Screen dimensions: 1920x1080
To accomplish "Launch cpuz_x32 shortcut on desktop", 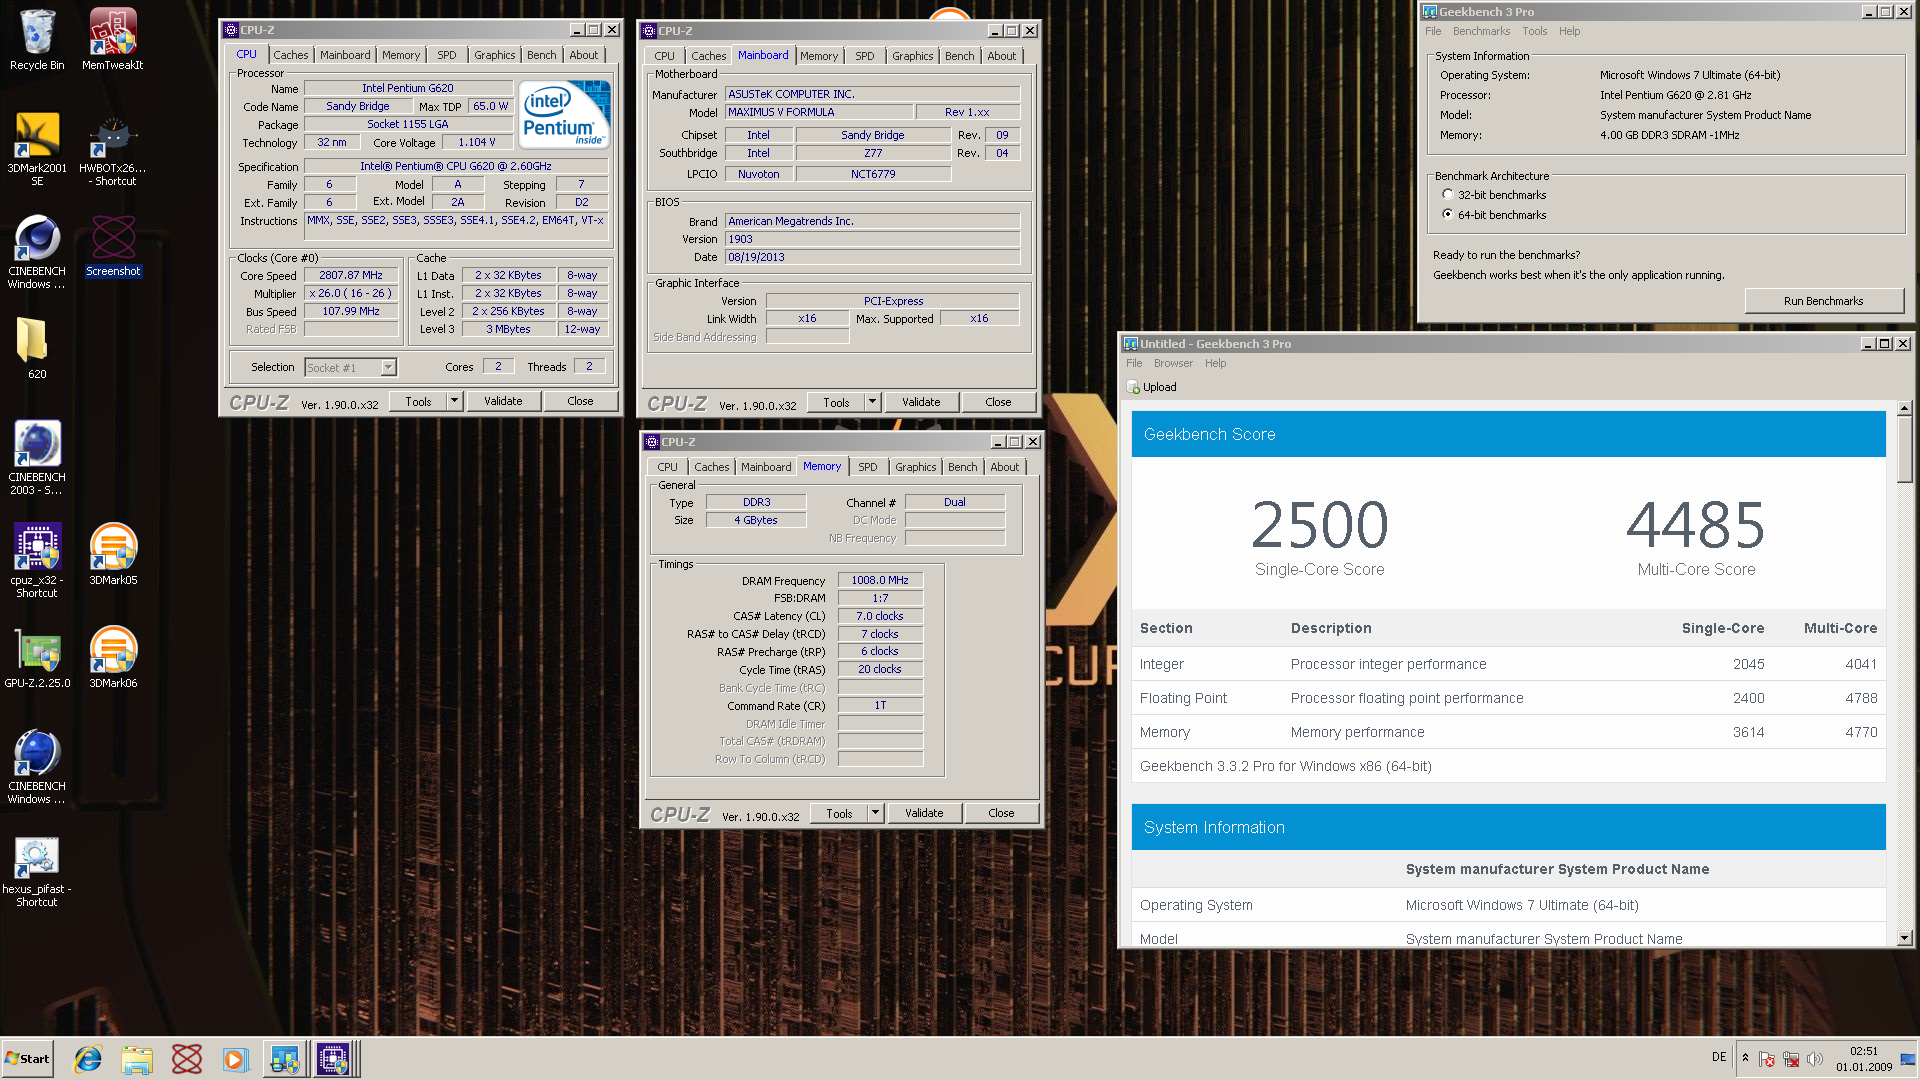I will 37,560.
